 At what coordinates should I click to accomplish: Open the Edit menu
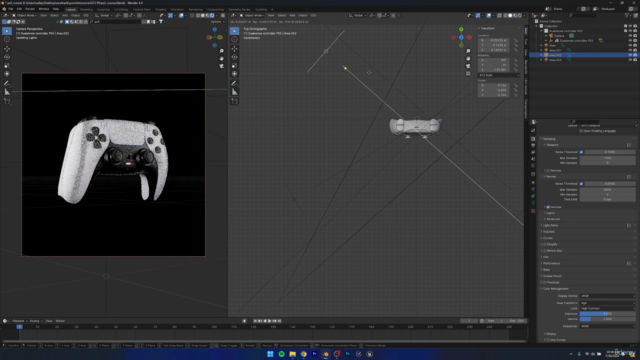coord(19,9)
